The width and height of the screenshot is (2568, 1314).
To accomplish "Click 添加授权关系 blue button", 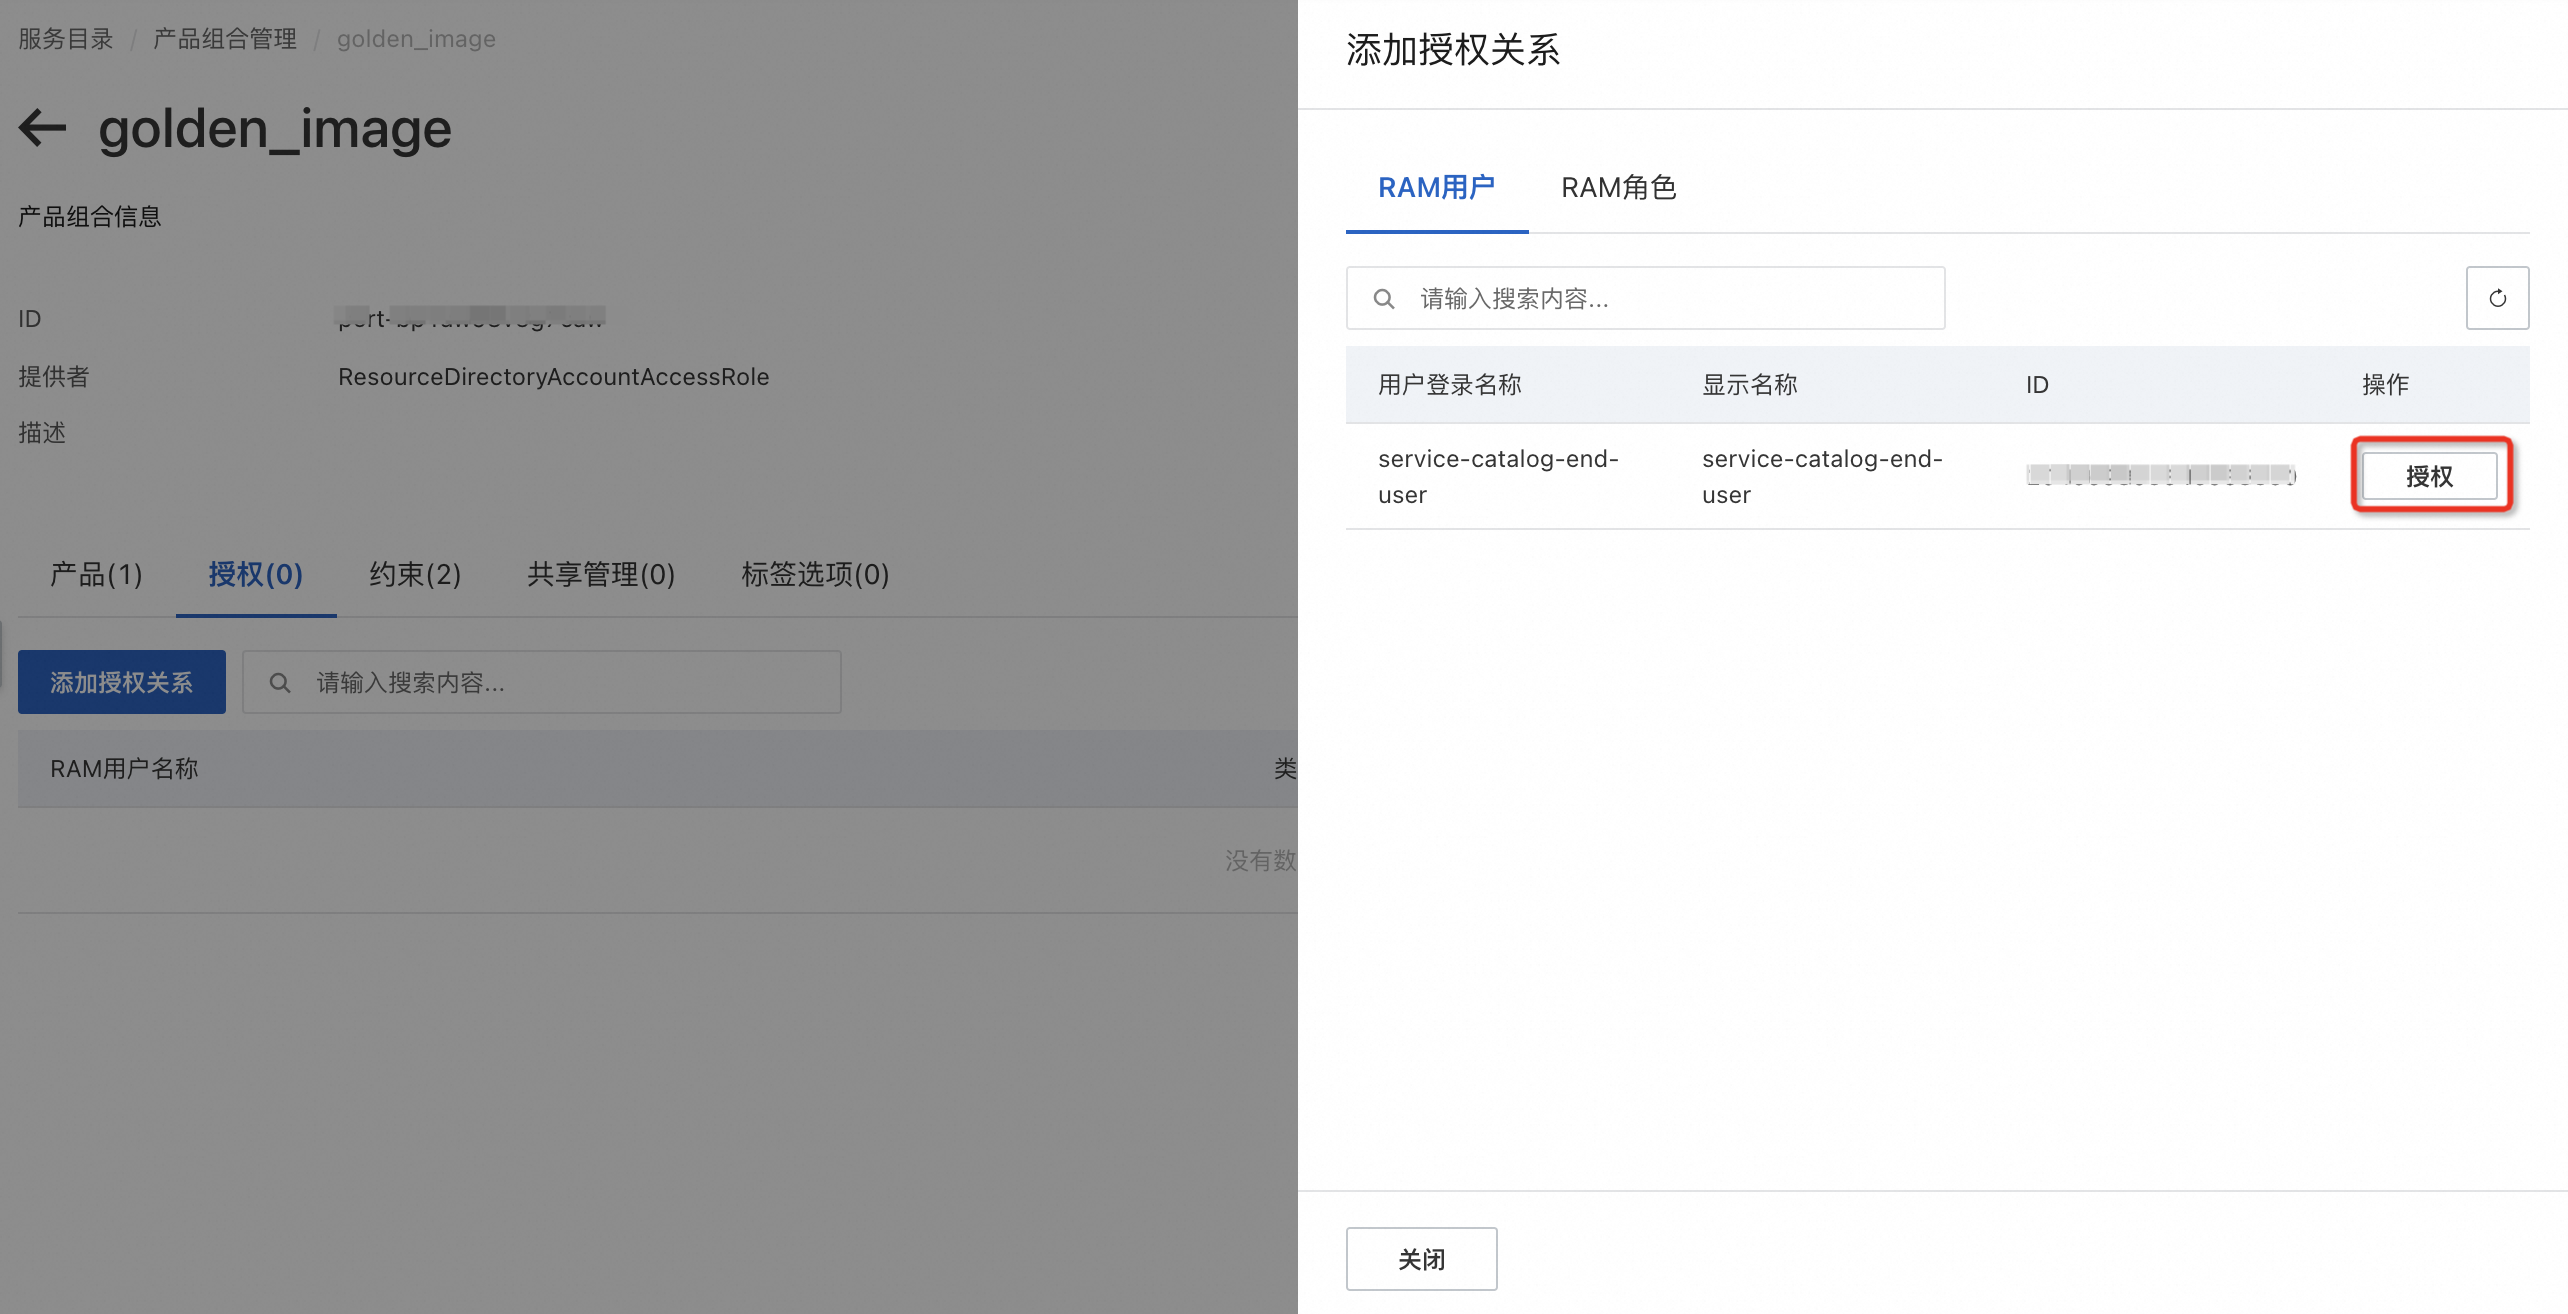I will [122, 683].
